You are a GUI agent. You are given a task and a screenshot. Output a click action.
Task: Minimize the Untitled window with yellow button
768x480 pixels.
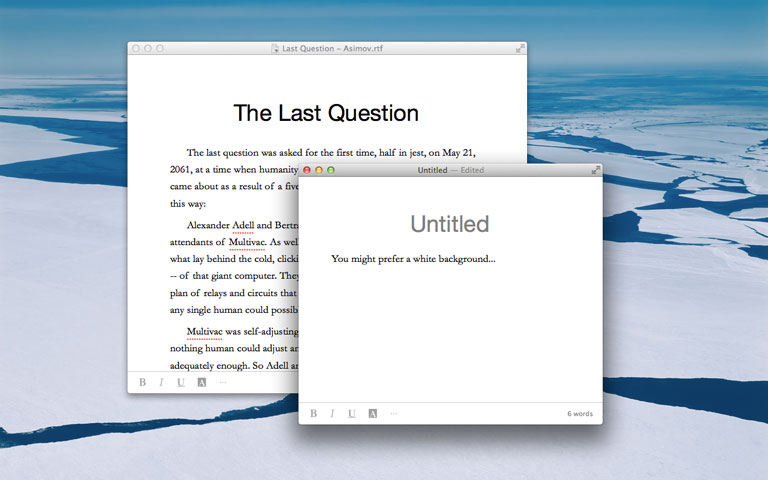pos(319,170)
